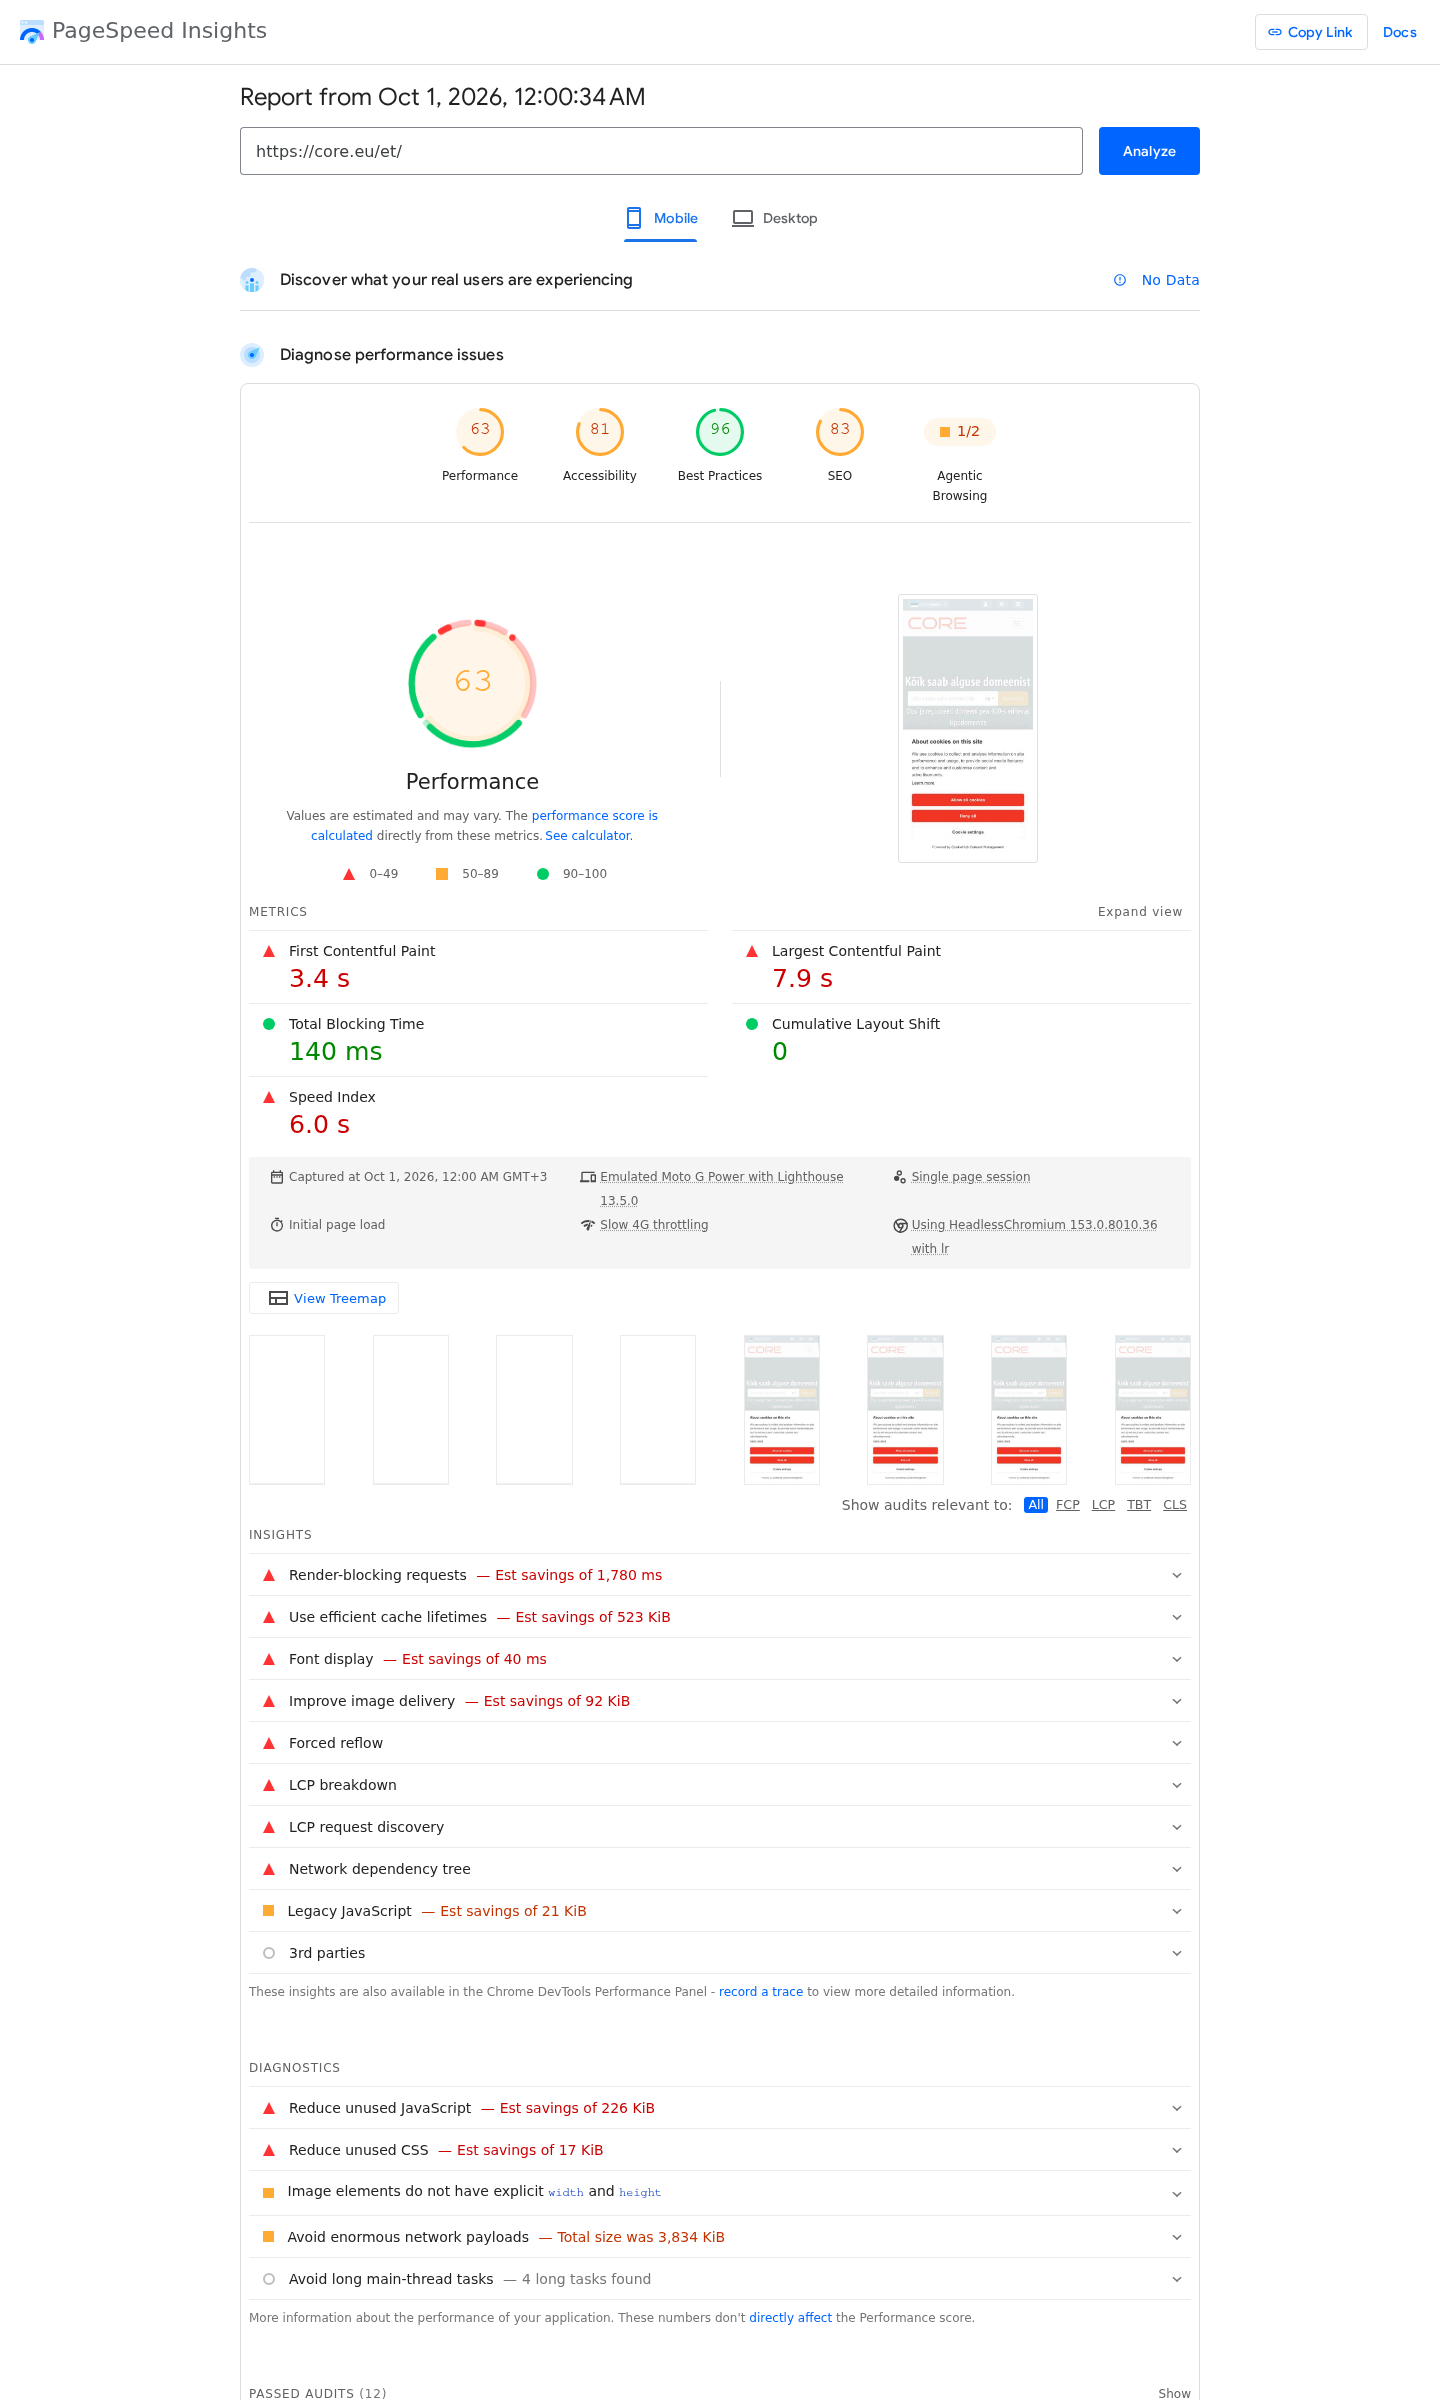The height and width of the screenshot is (2400, 1440).
Task: Expand Use efficient cache lifetimes insight
Action: pyautogui.click(x=720, y=1617)
